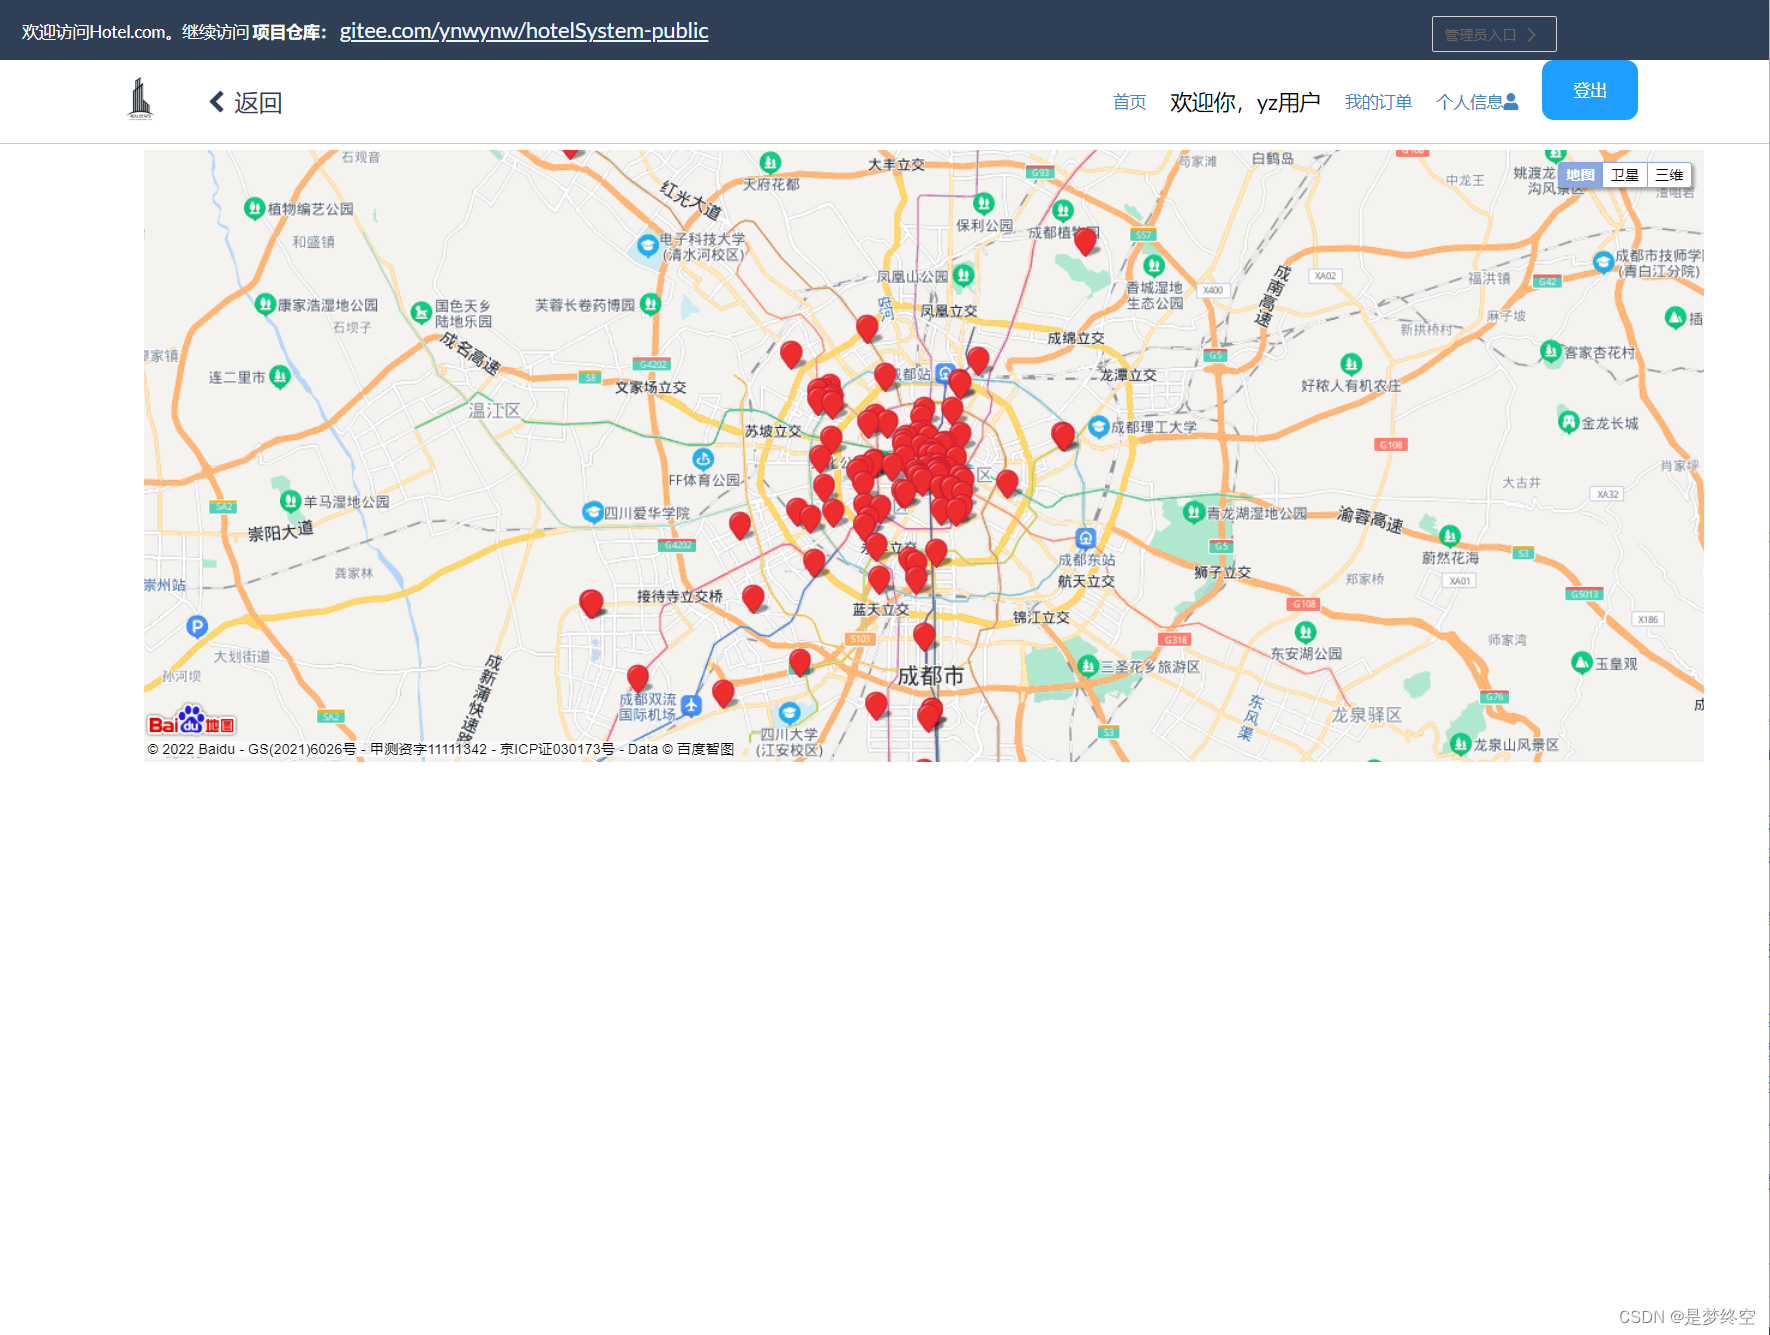Viewport: 1770px width, 1335px height.
Task: Click the 康家浩湿地公园 park icon
Action: 265,304
